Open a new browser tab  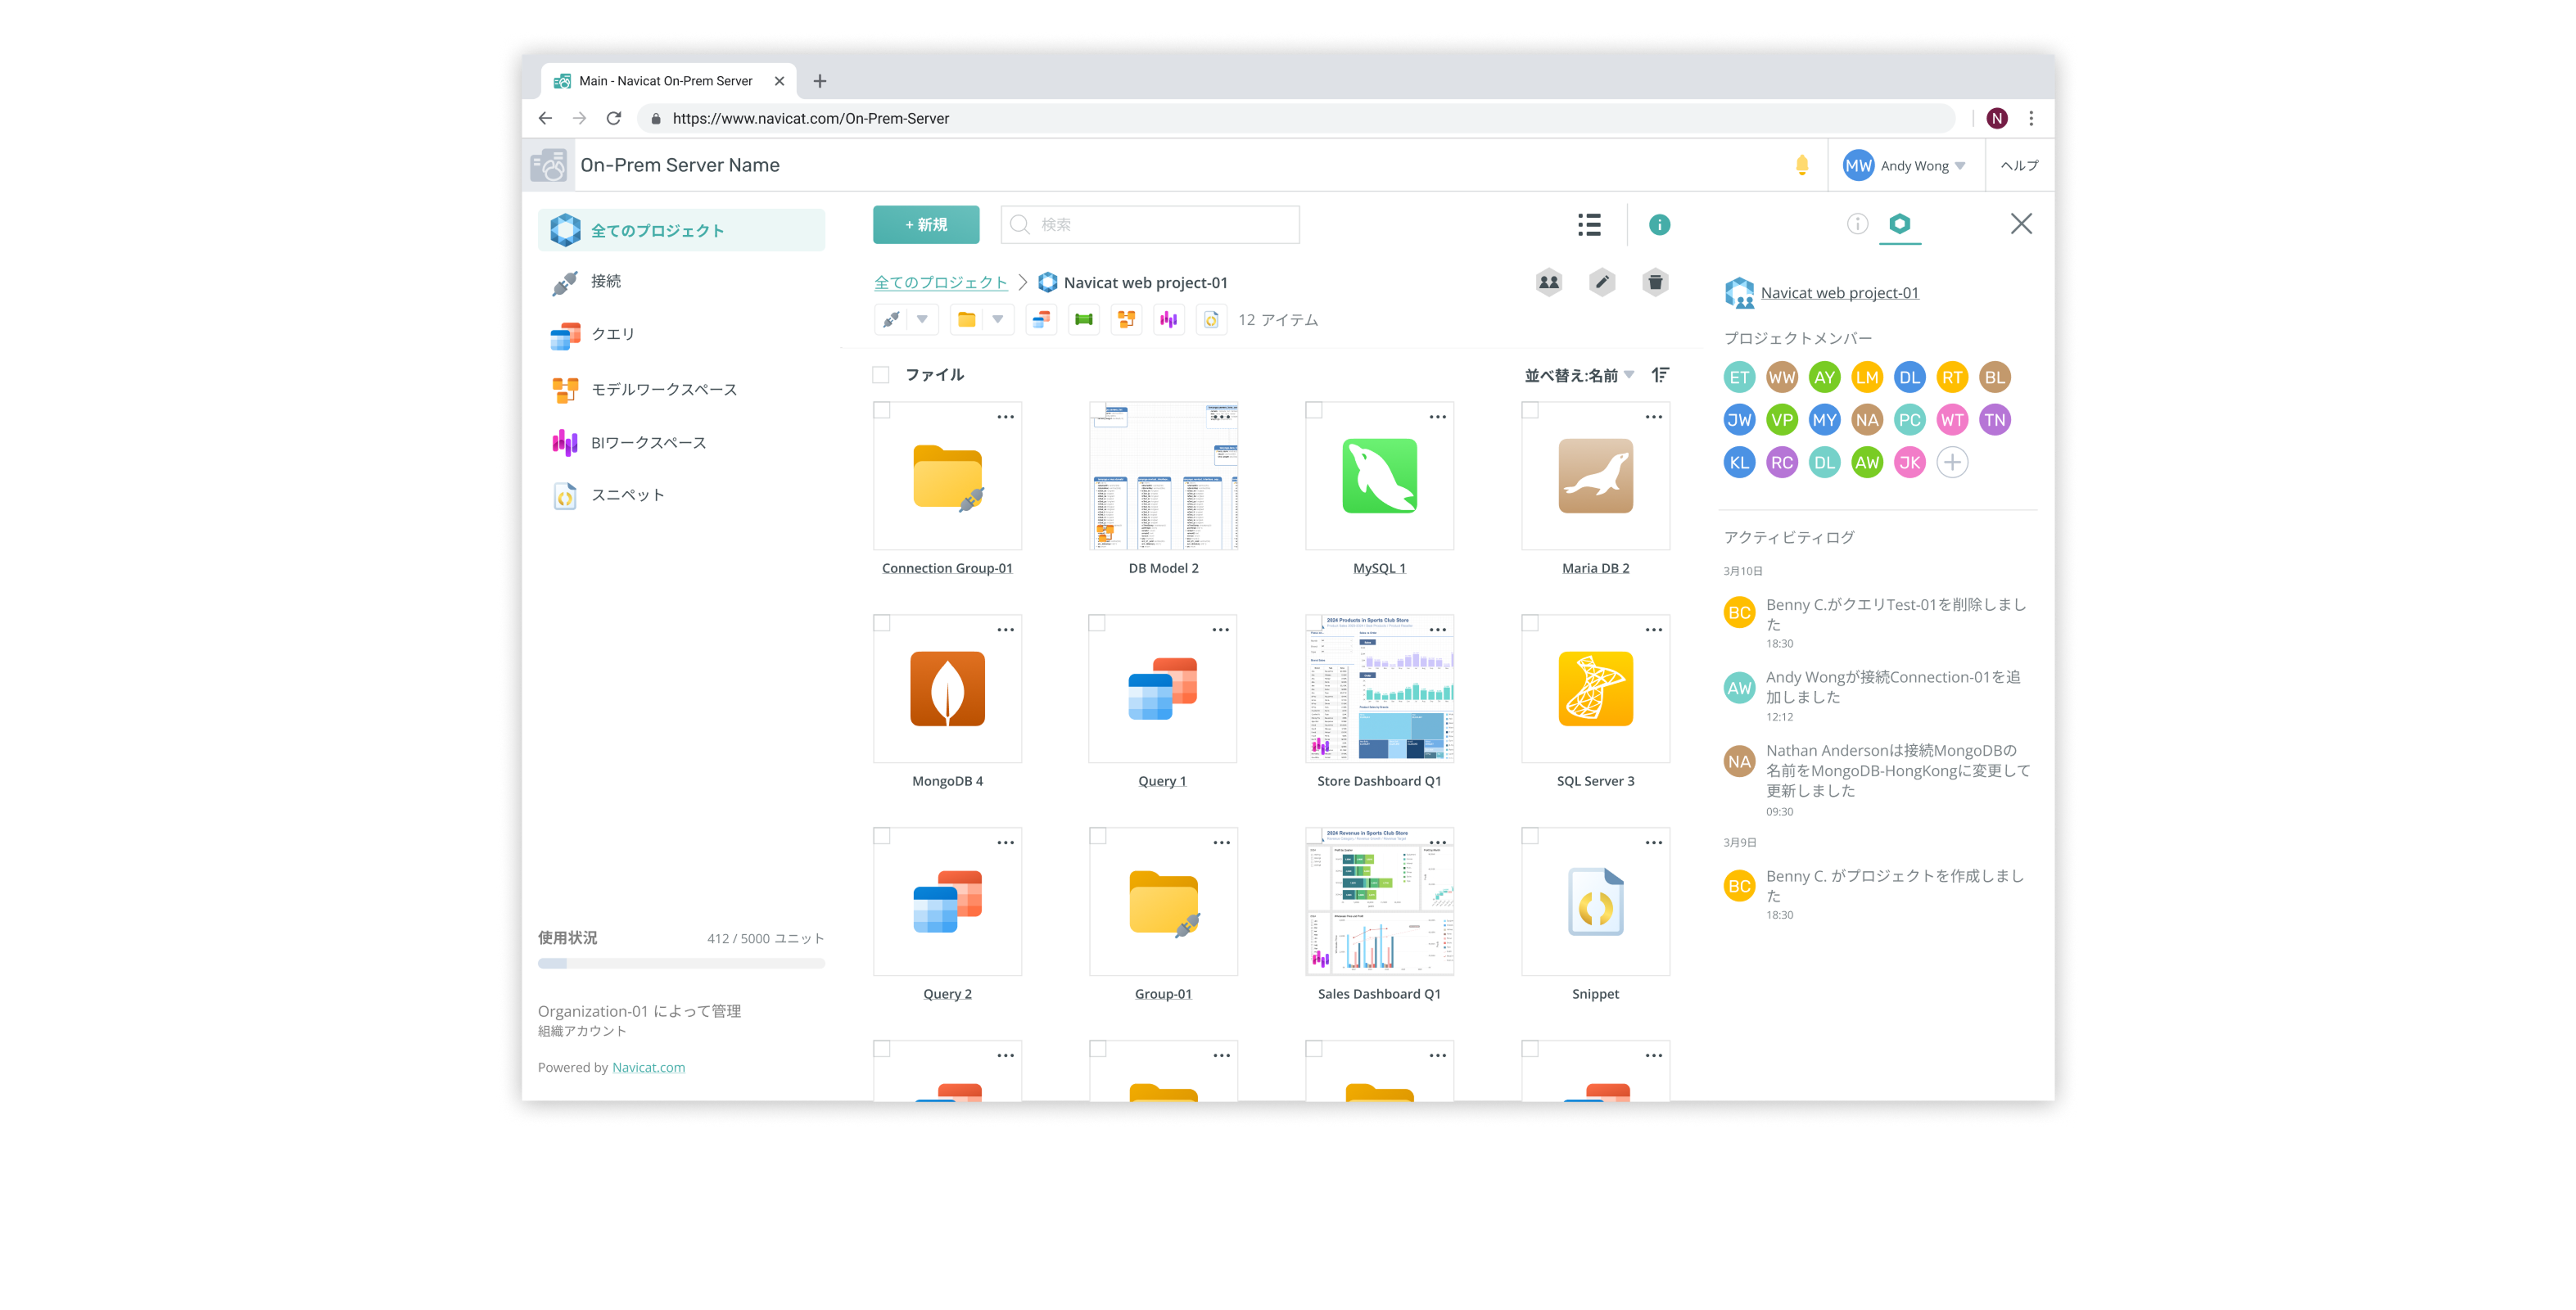coord(820,81)
